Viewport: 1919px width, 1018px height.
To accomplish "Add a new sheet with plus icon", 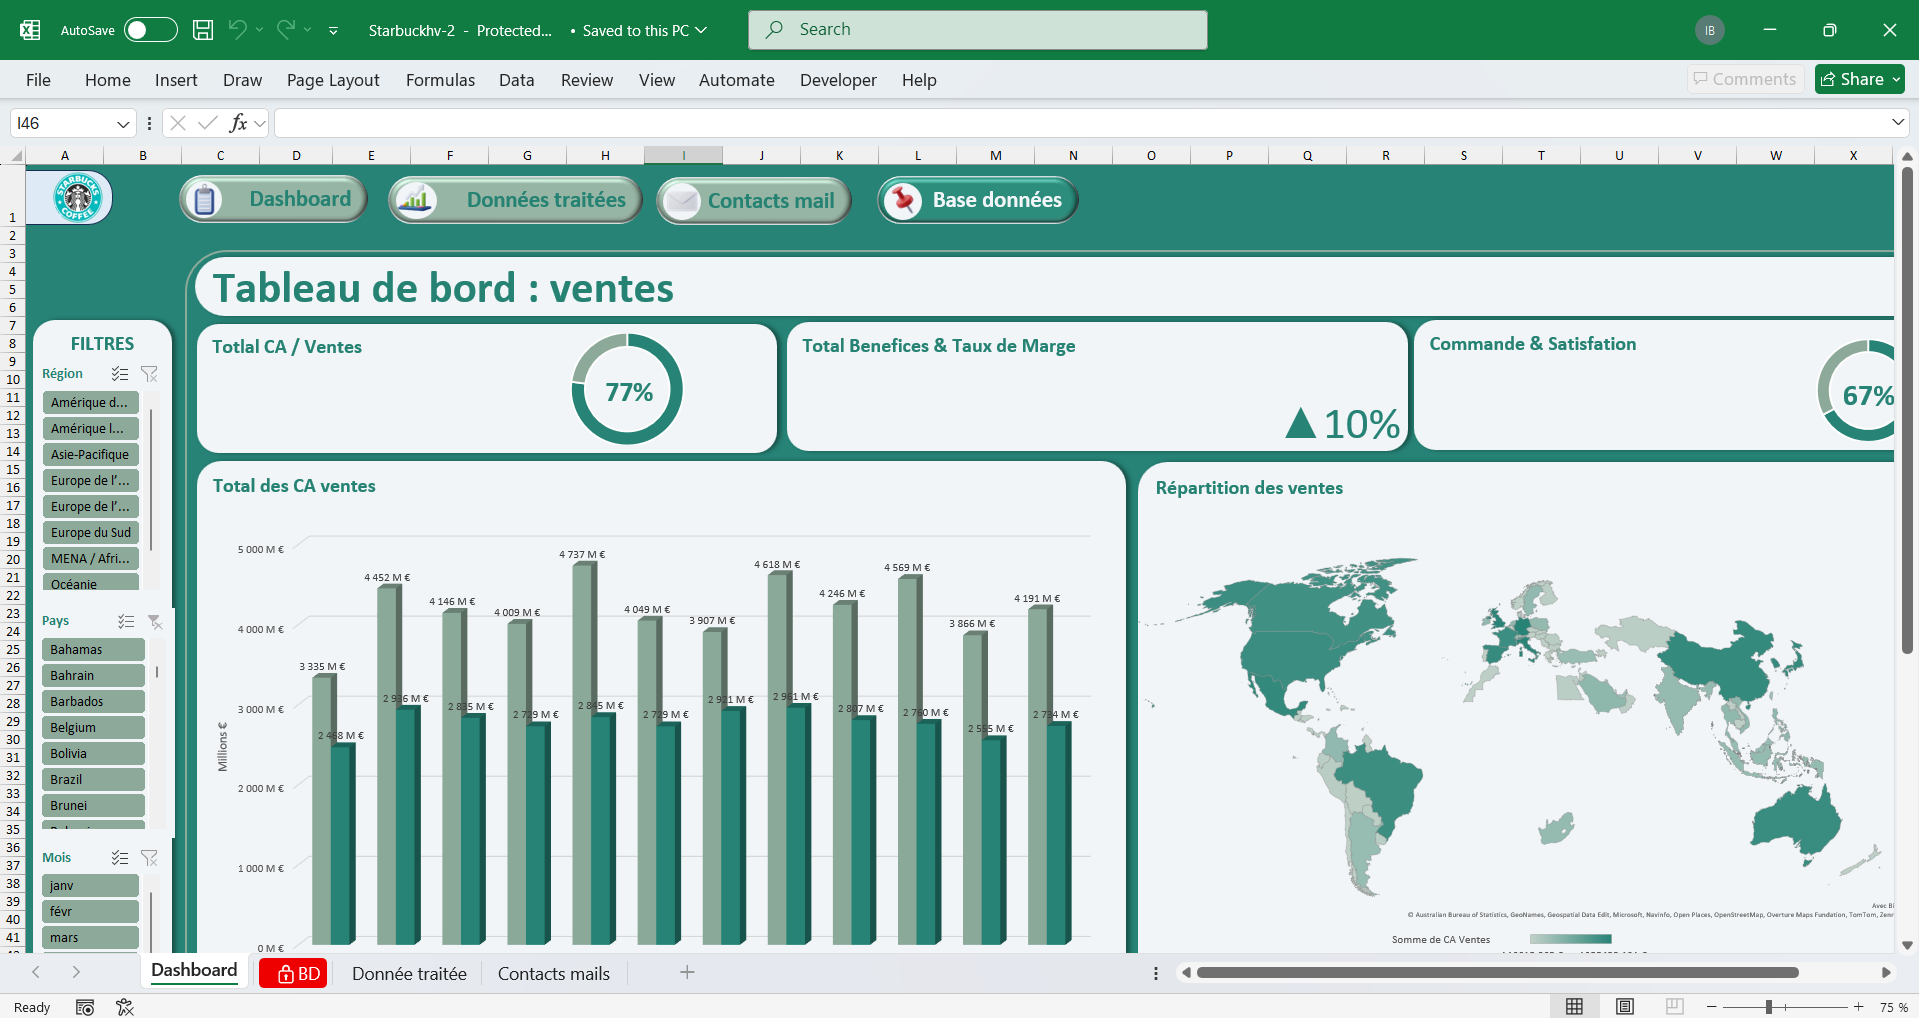I will (x=687, y=972).
